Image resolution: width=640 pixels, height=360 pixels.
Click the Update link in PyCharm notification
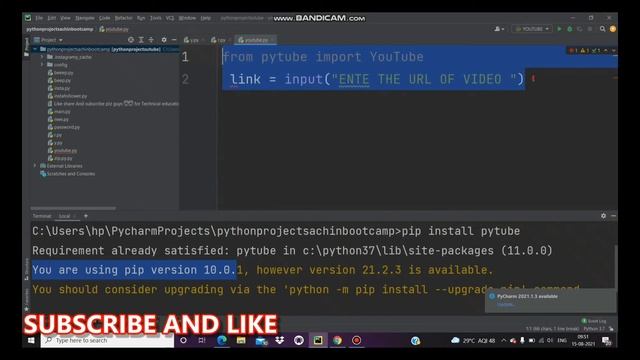[x=504, y=304]
